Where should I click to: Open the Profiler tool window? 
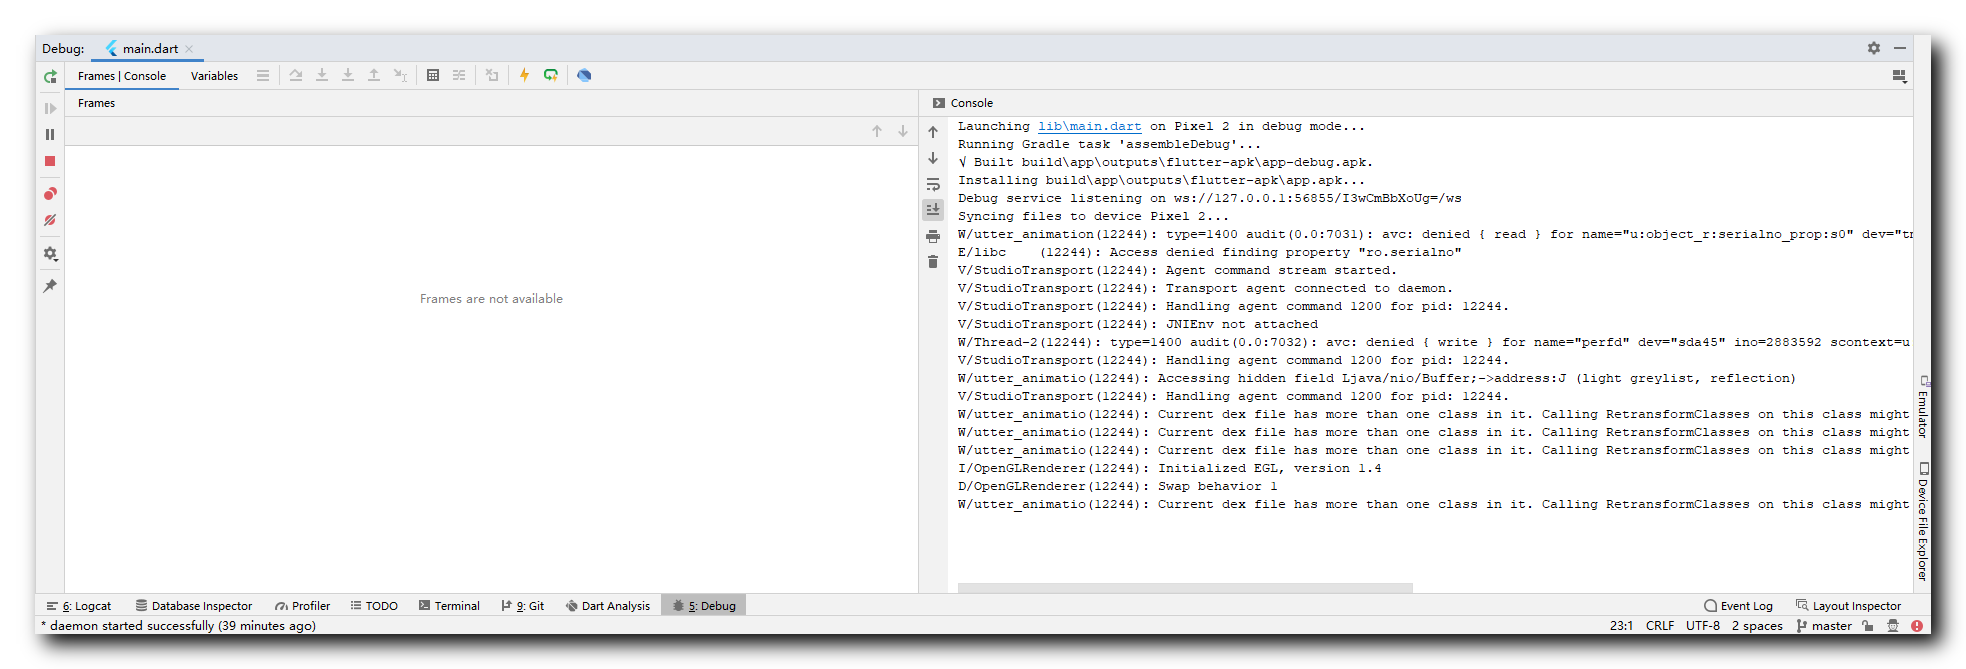point(303,606)
